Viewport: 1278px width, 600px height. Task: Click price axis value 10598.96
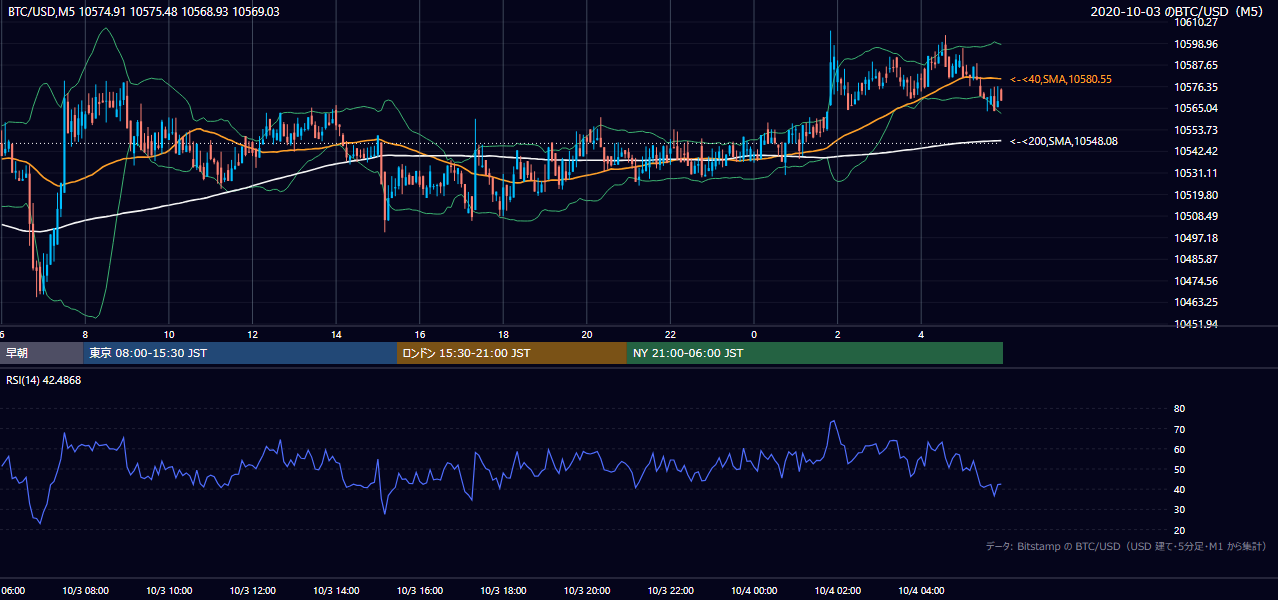click(1196, 44)
